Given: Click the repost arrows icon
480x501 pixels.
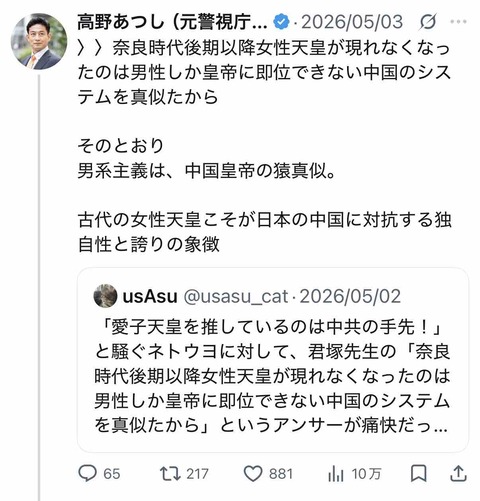Looking at the screenshot, I should pyautogui.click(x=170, y=473).
